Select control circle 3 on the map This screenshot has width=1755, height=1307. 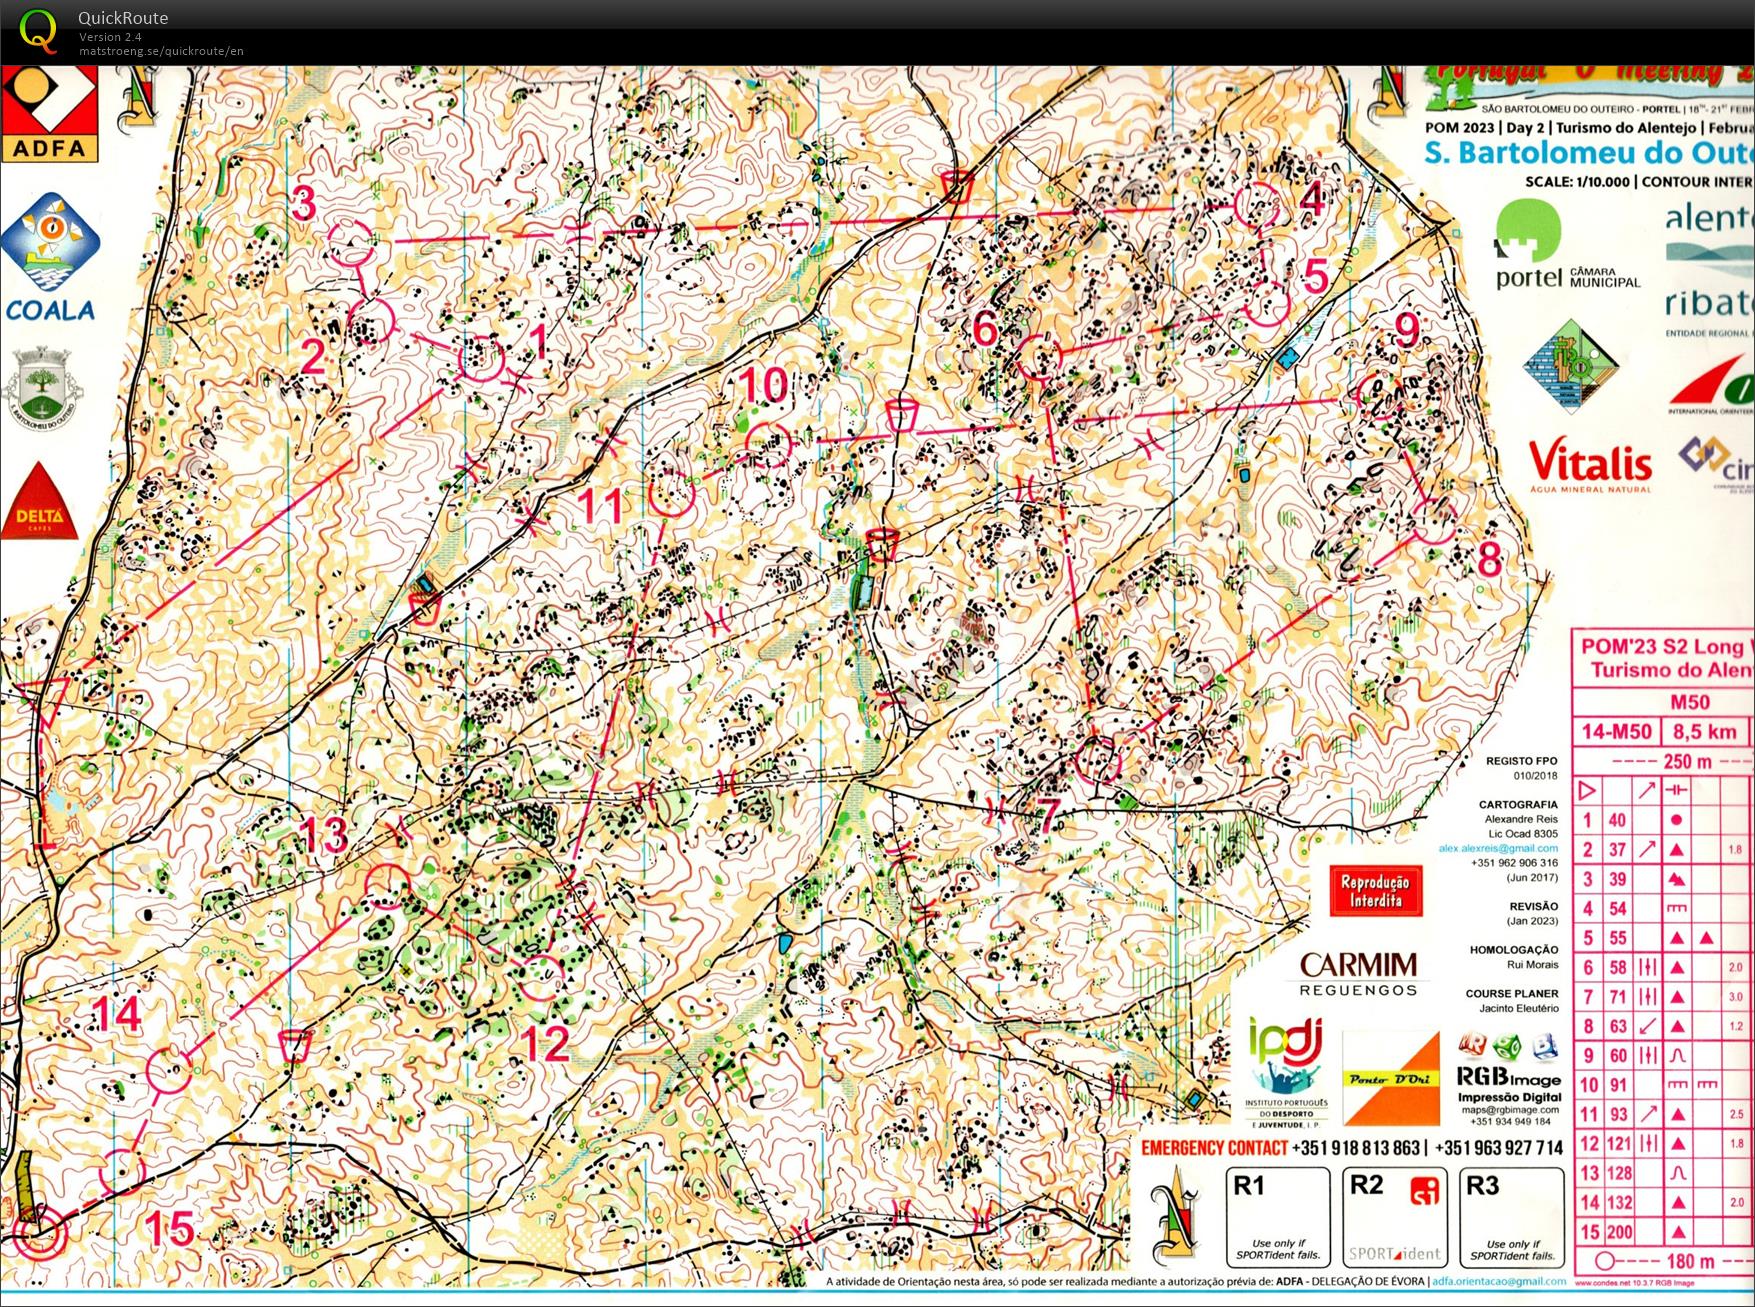(351, 243)
